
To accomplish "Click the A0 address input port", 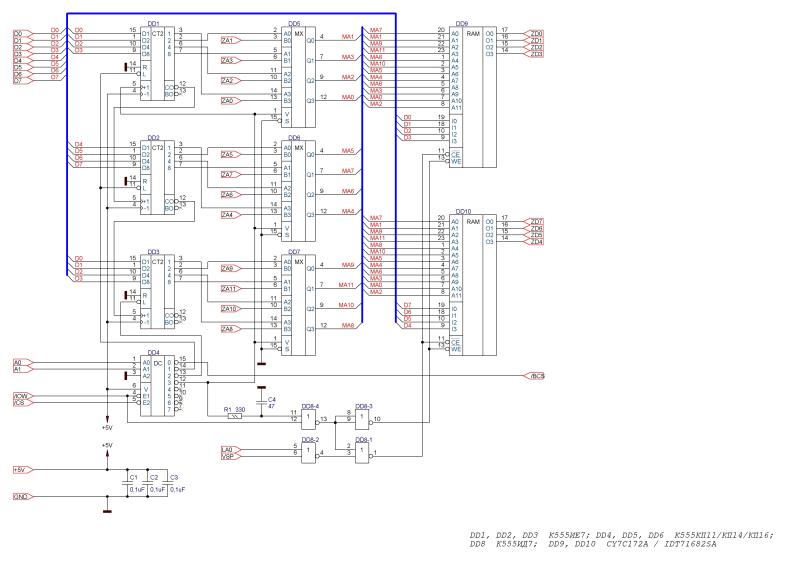I will (19, 362).
